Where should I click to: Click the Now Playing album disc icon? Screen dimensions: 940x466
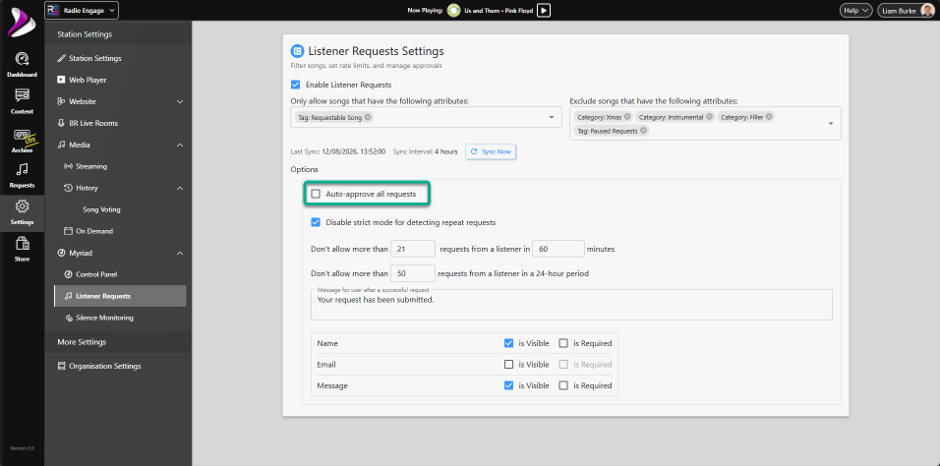tap(454, 10)
